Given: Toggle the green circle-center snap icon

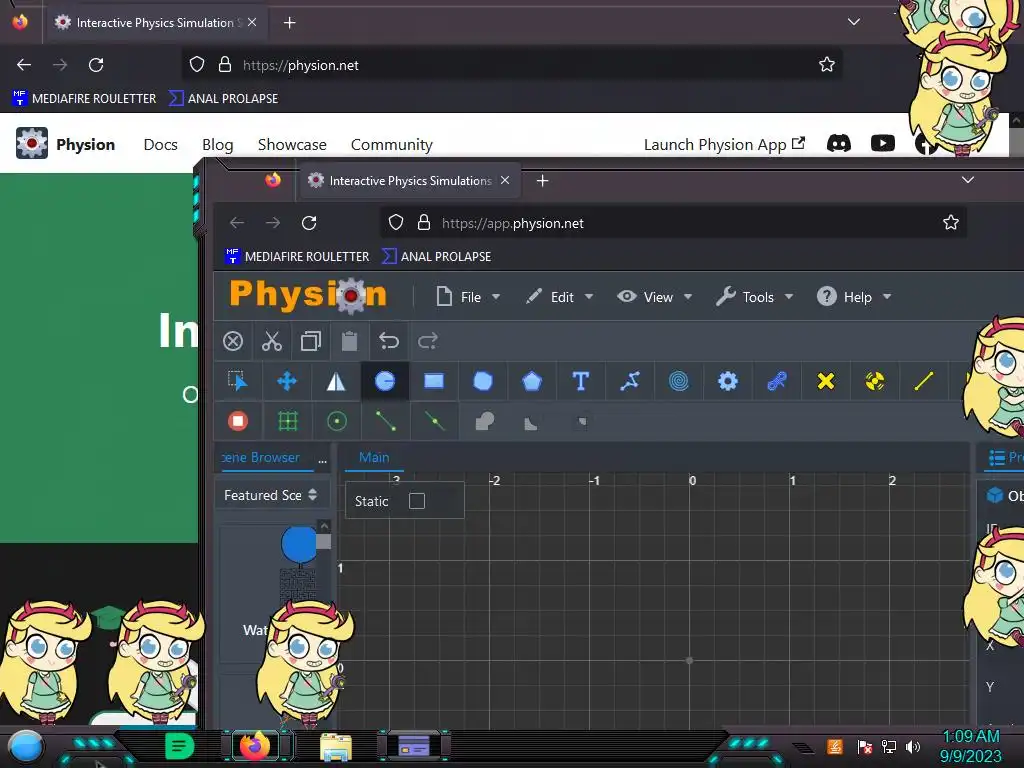Looking at the screenshot, I should point(336,421).
